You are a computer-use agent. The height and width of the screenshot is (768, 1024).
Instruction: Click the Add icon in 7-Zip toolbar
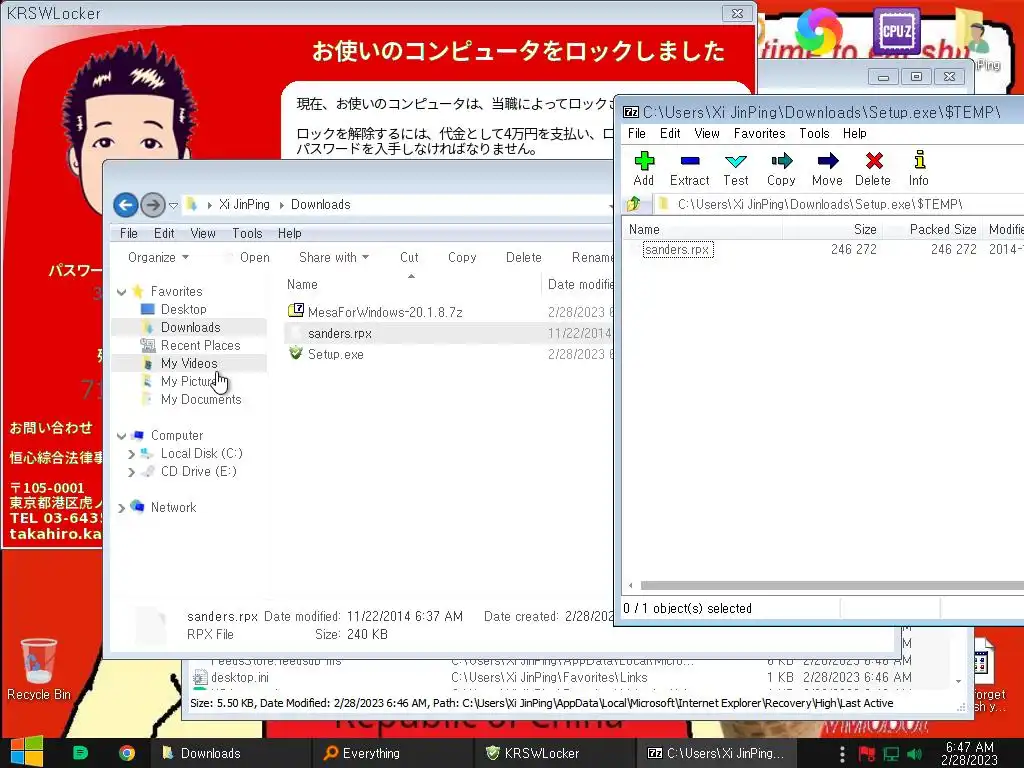pos(644,161)
